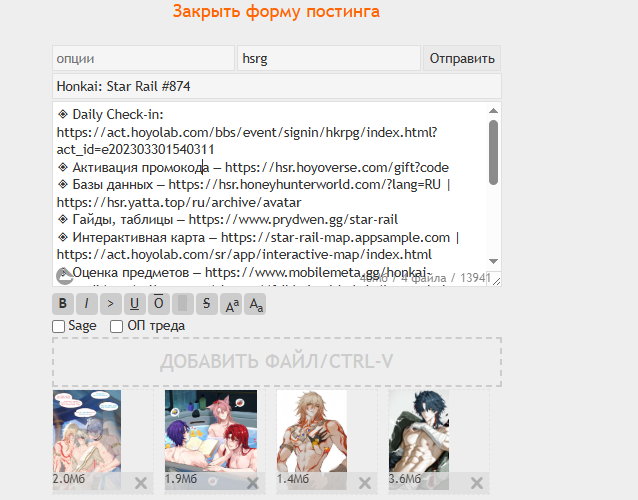This screenshot has width=638, height=500.
Task: Apply spoiler formatting with the gray block button
Action: click(183, 303)
